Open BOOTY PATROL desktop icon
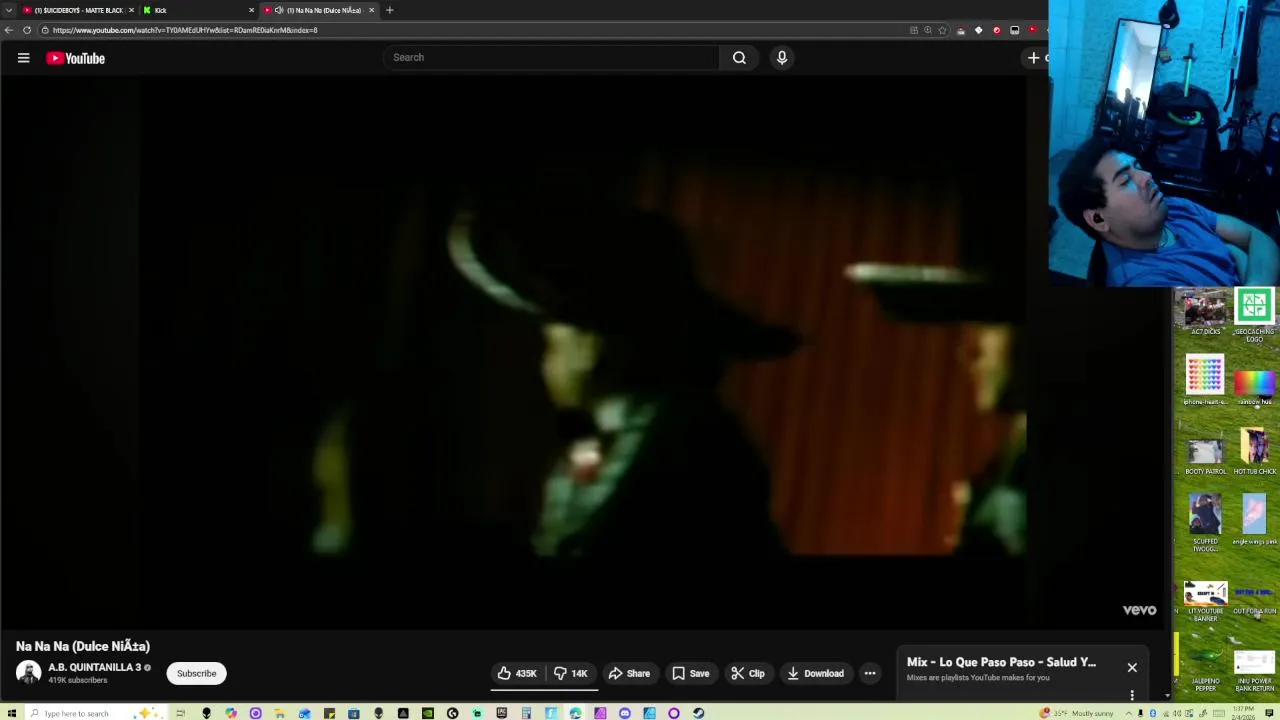The width and height of the screenshot is (1280, 720). point(1205,456)
